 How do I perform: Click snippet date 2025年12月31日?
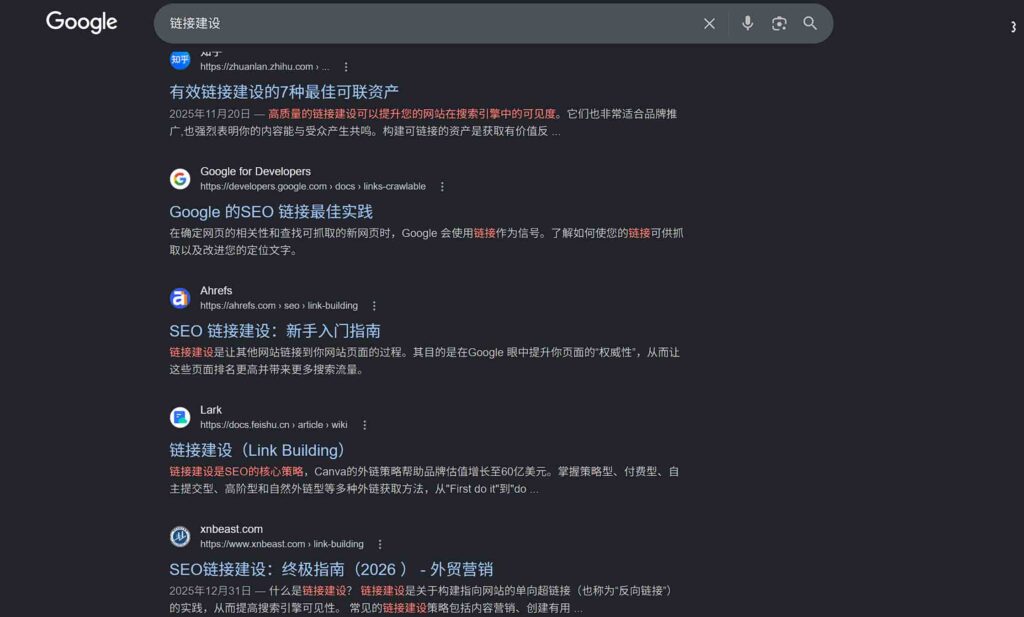(210, 591)
